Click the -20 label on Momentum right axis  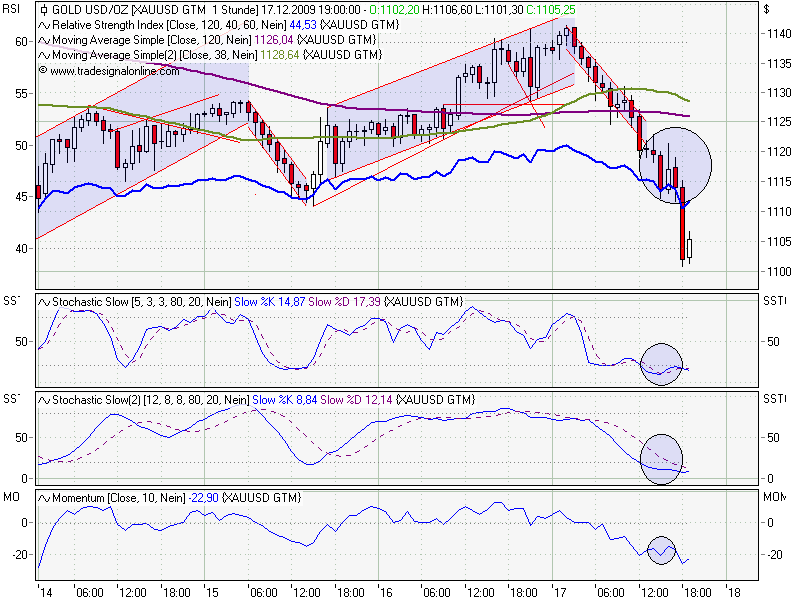[x=774, y=555]
